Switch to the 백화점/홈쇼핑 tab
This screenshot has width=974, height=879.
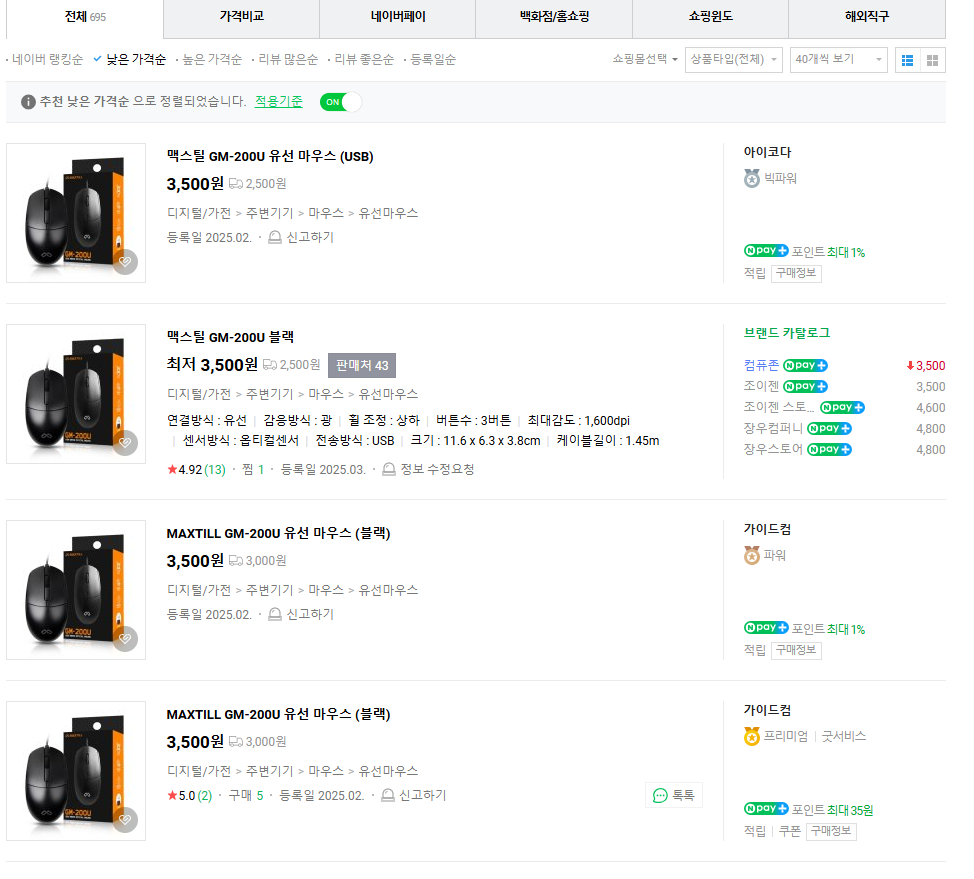554,17
